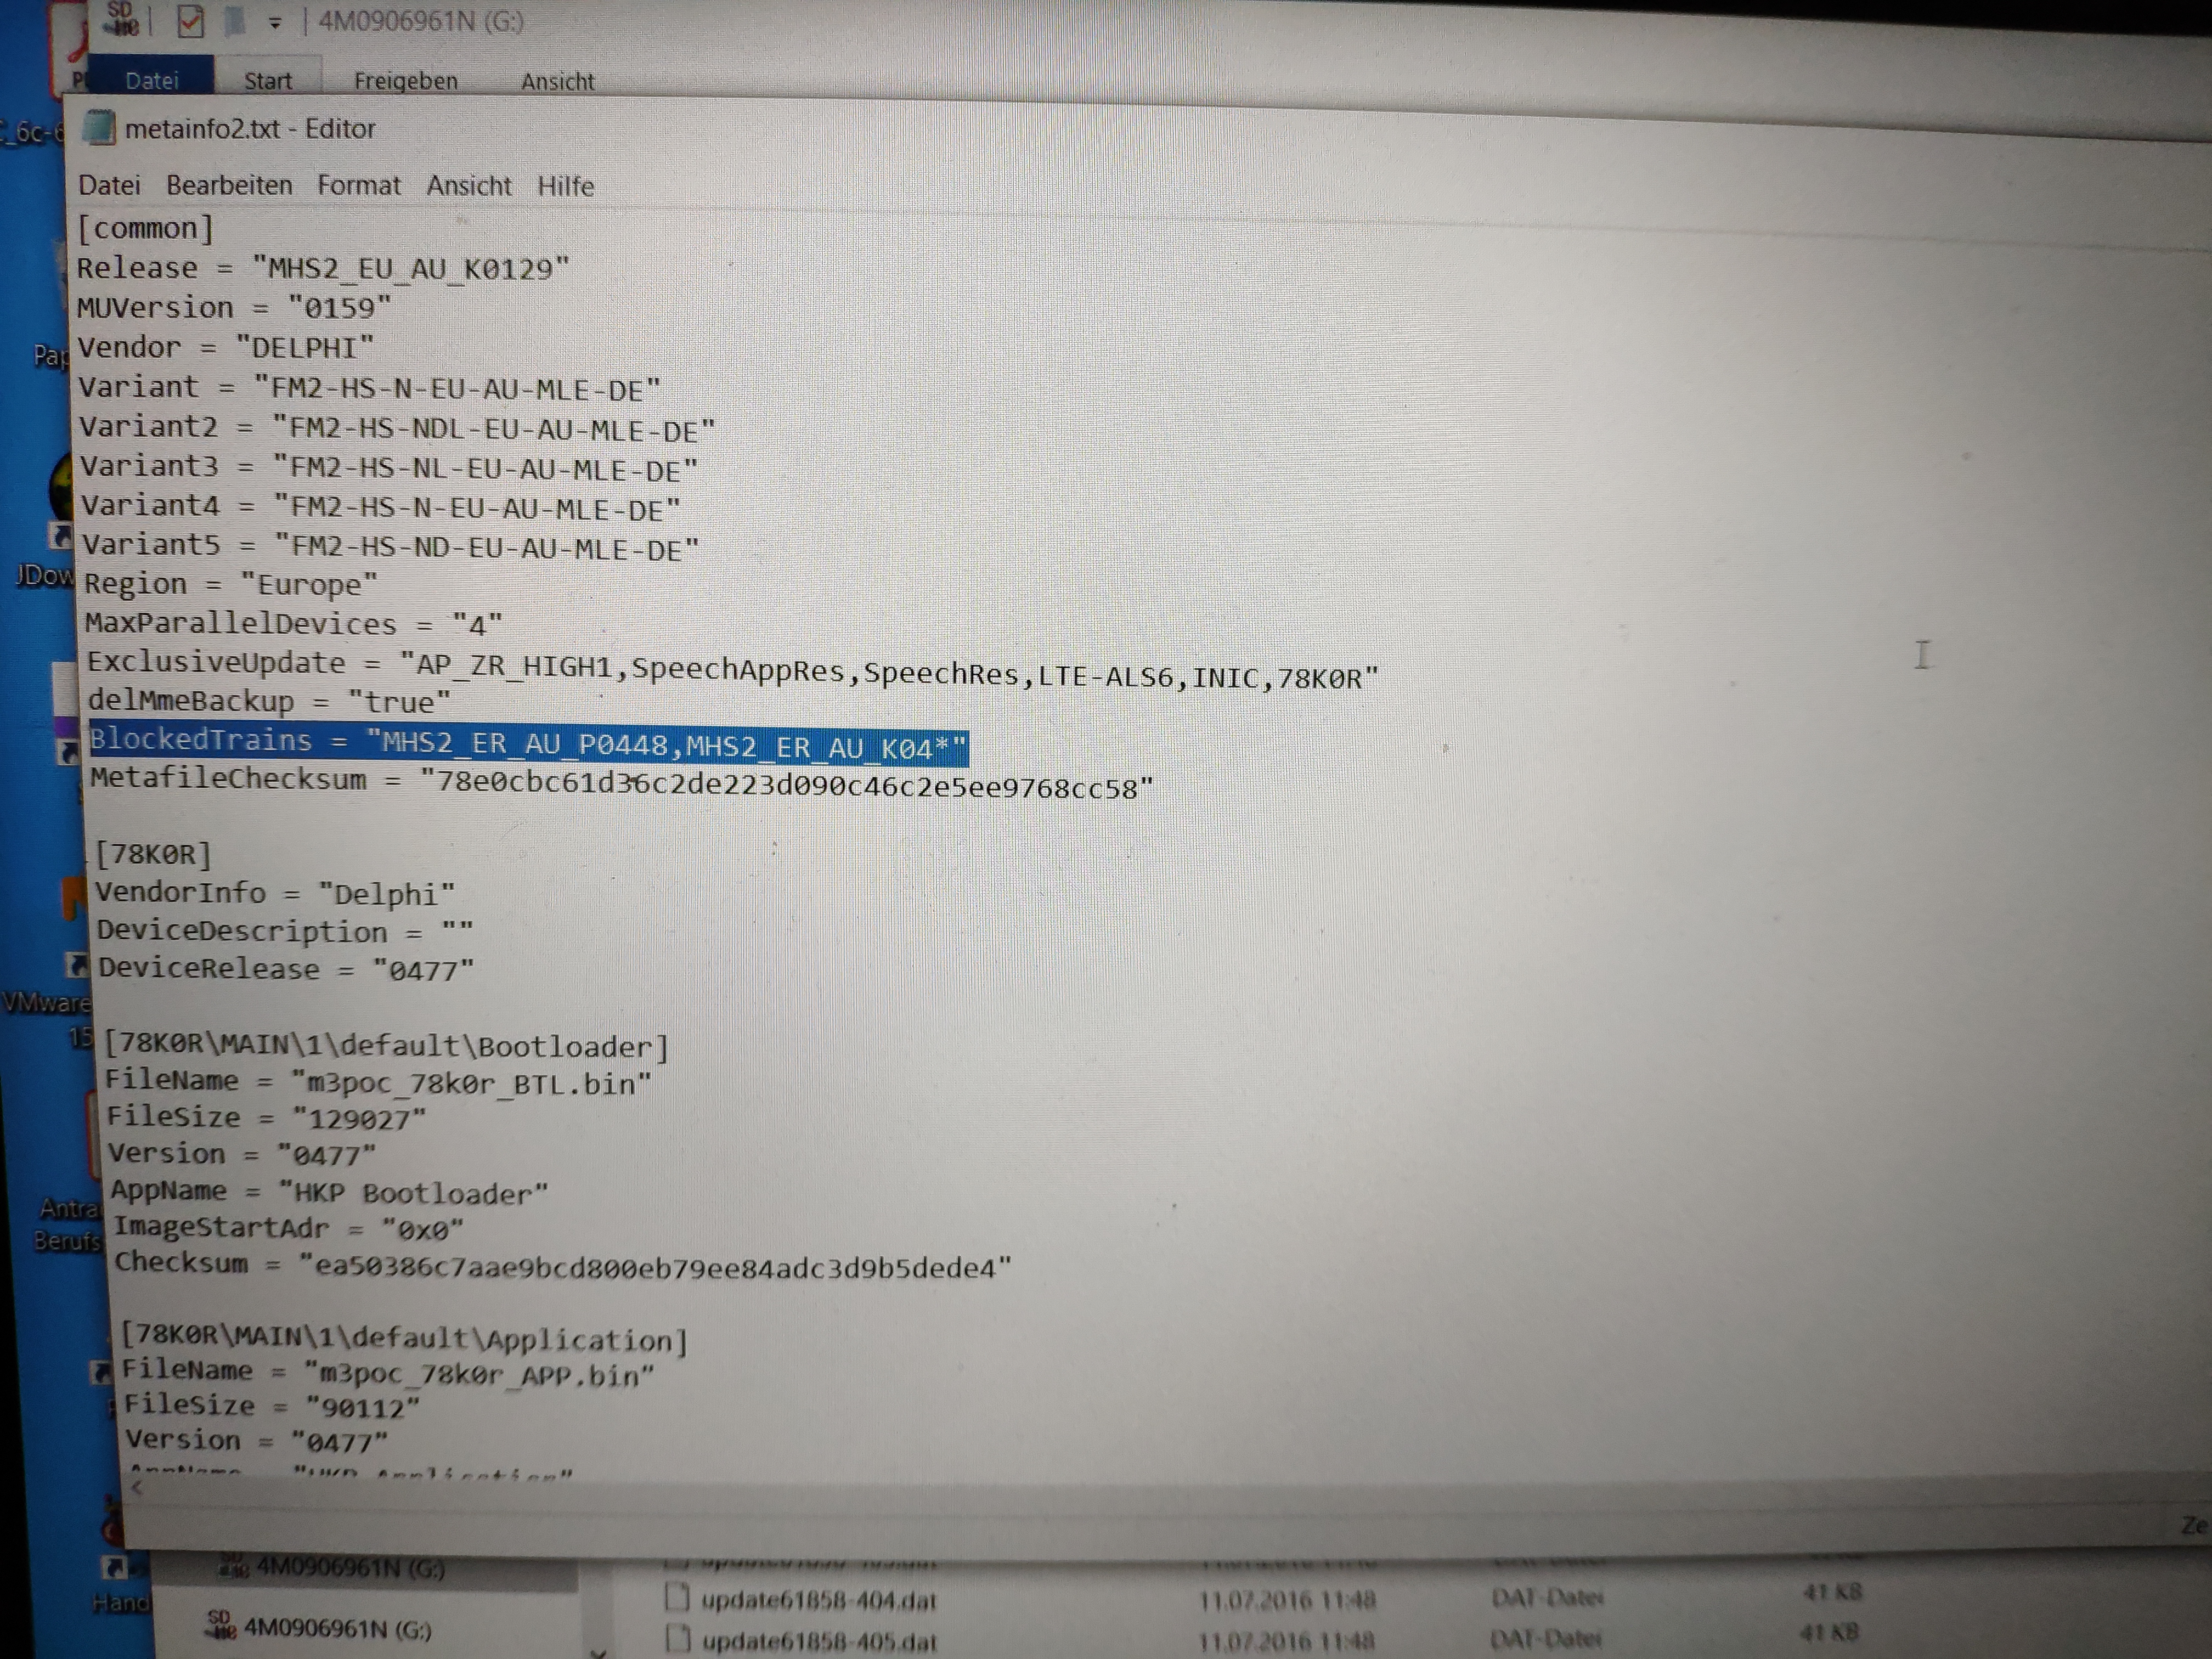Open the Bearbeiten menu in Editor
Screen dimensions: 2212x1659
pyautogui.click(x=229, y=185)
